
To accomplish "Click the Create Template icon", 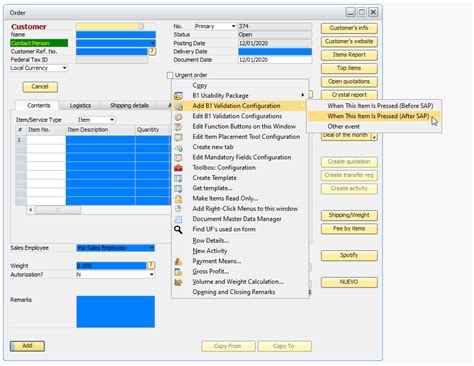I will 178,178.
